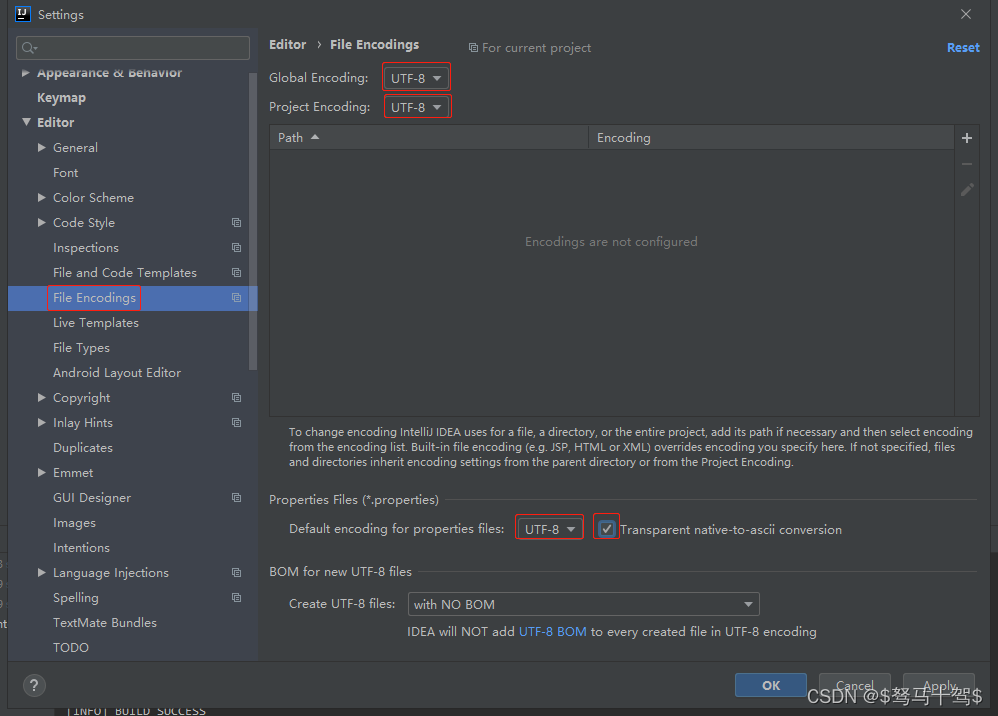Click the Cancel button
The height and width of the screenshot is (716, 998).
point(854,685)
